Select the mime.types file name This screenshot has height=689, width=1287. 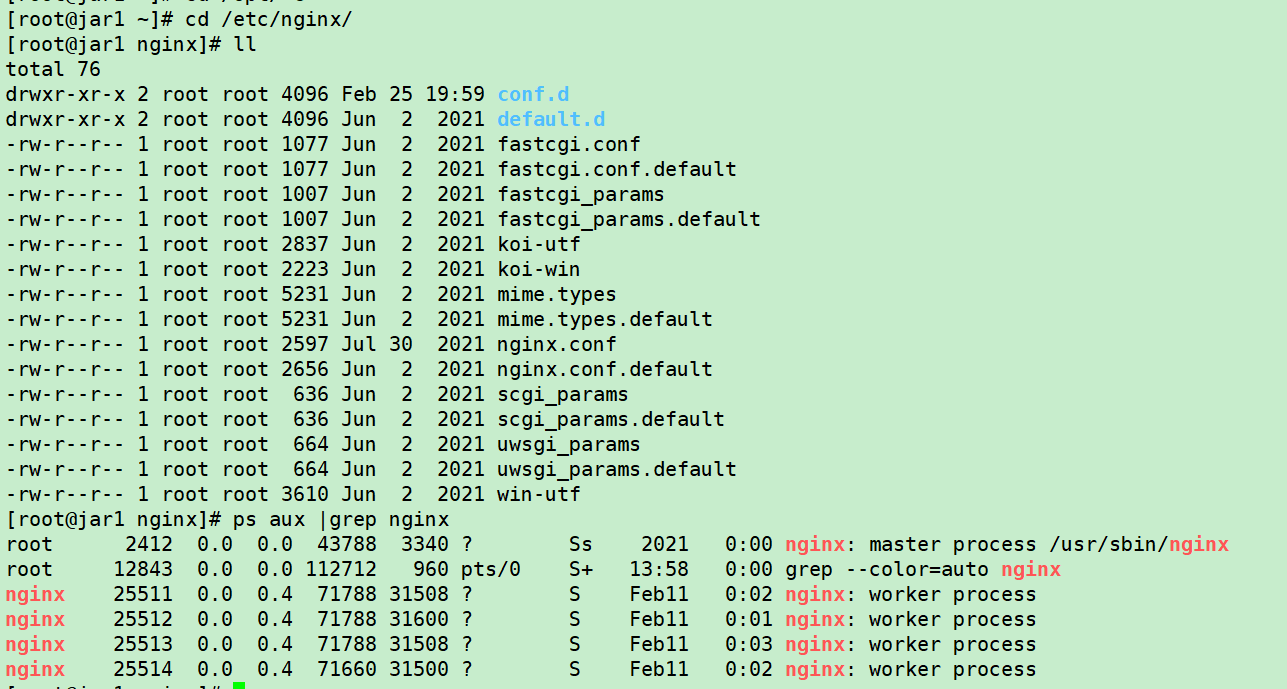click(x=556, y=294)
